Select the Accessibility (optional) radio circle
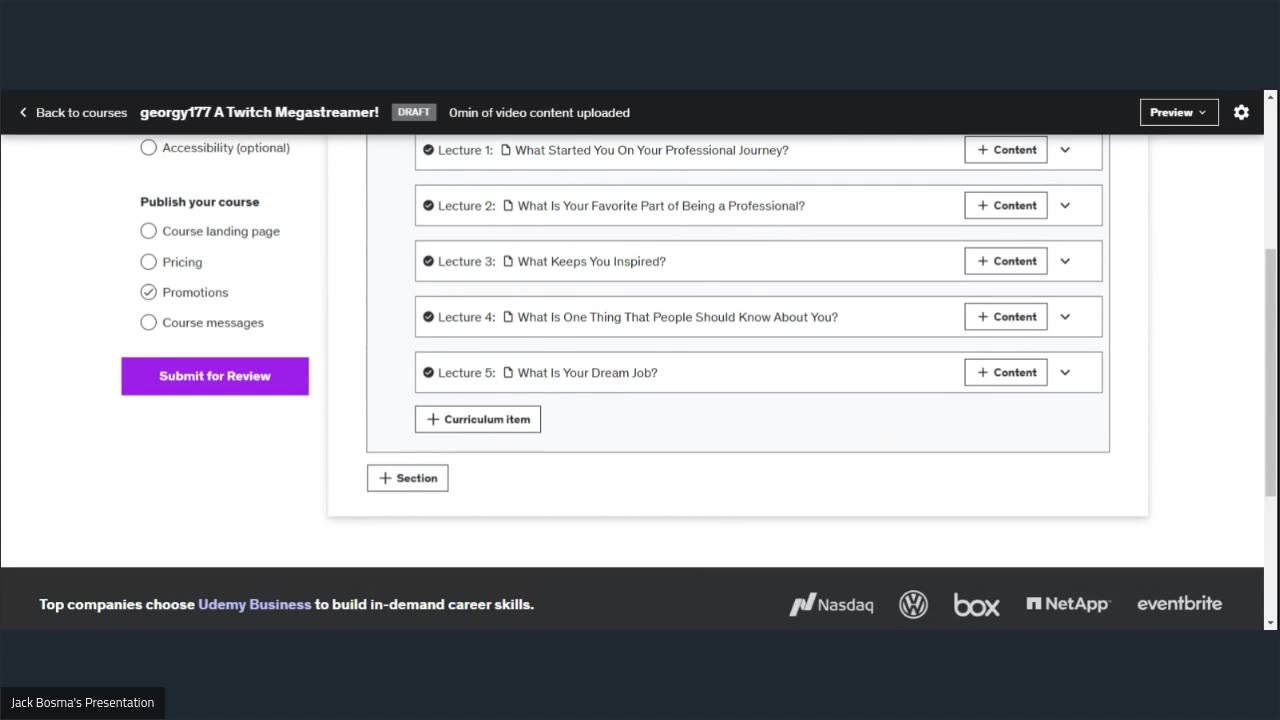The width and height of the screenshot is (1280, 720). pyautogui.click(x=149, y=148)
